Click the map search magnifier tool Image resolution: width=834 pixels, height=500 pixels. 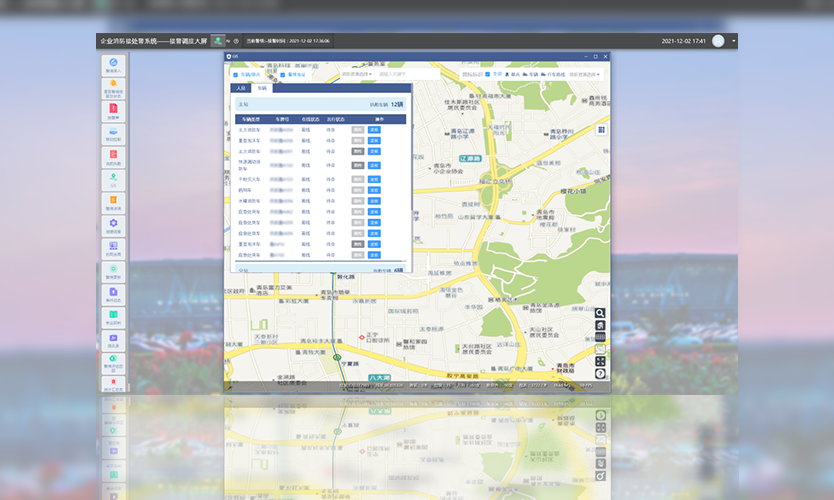point(600,313)
